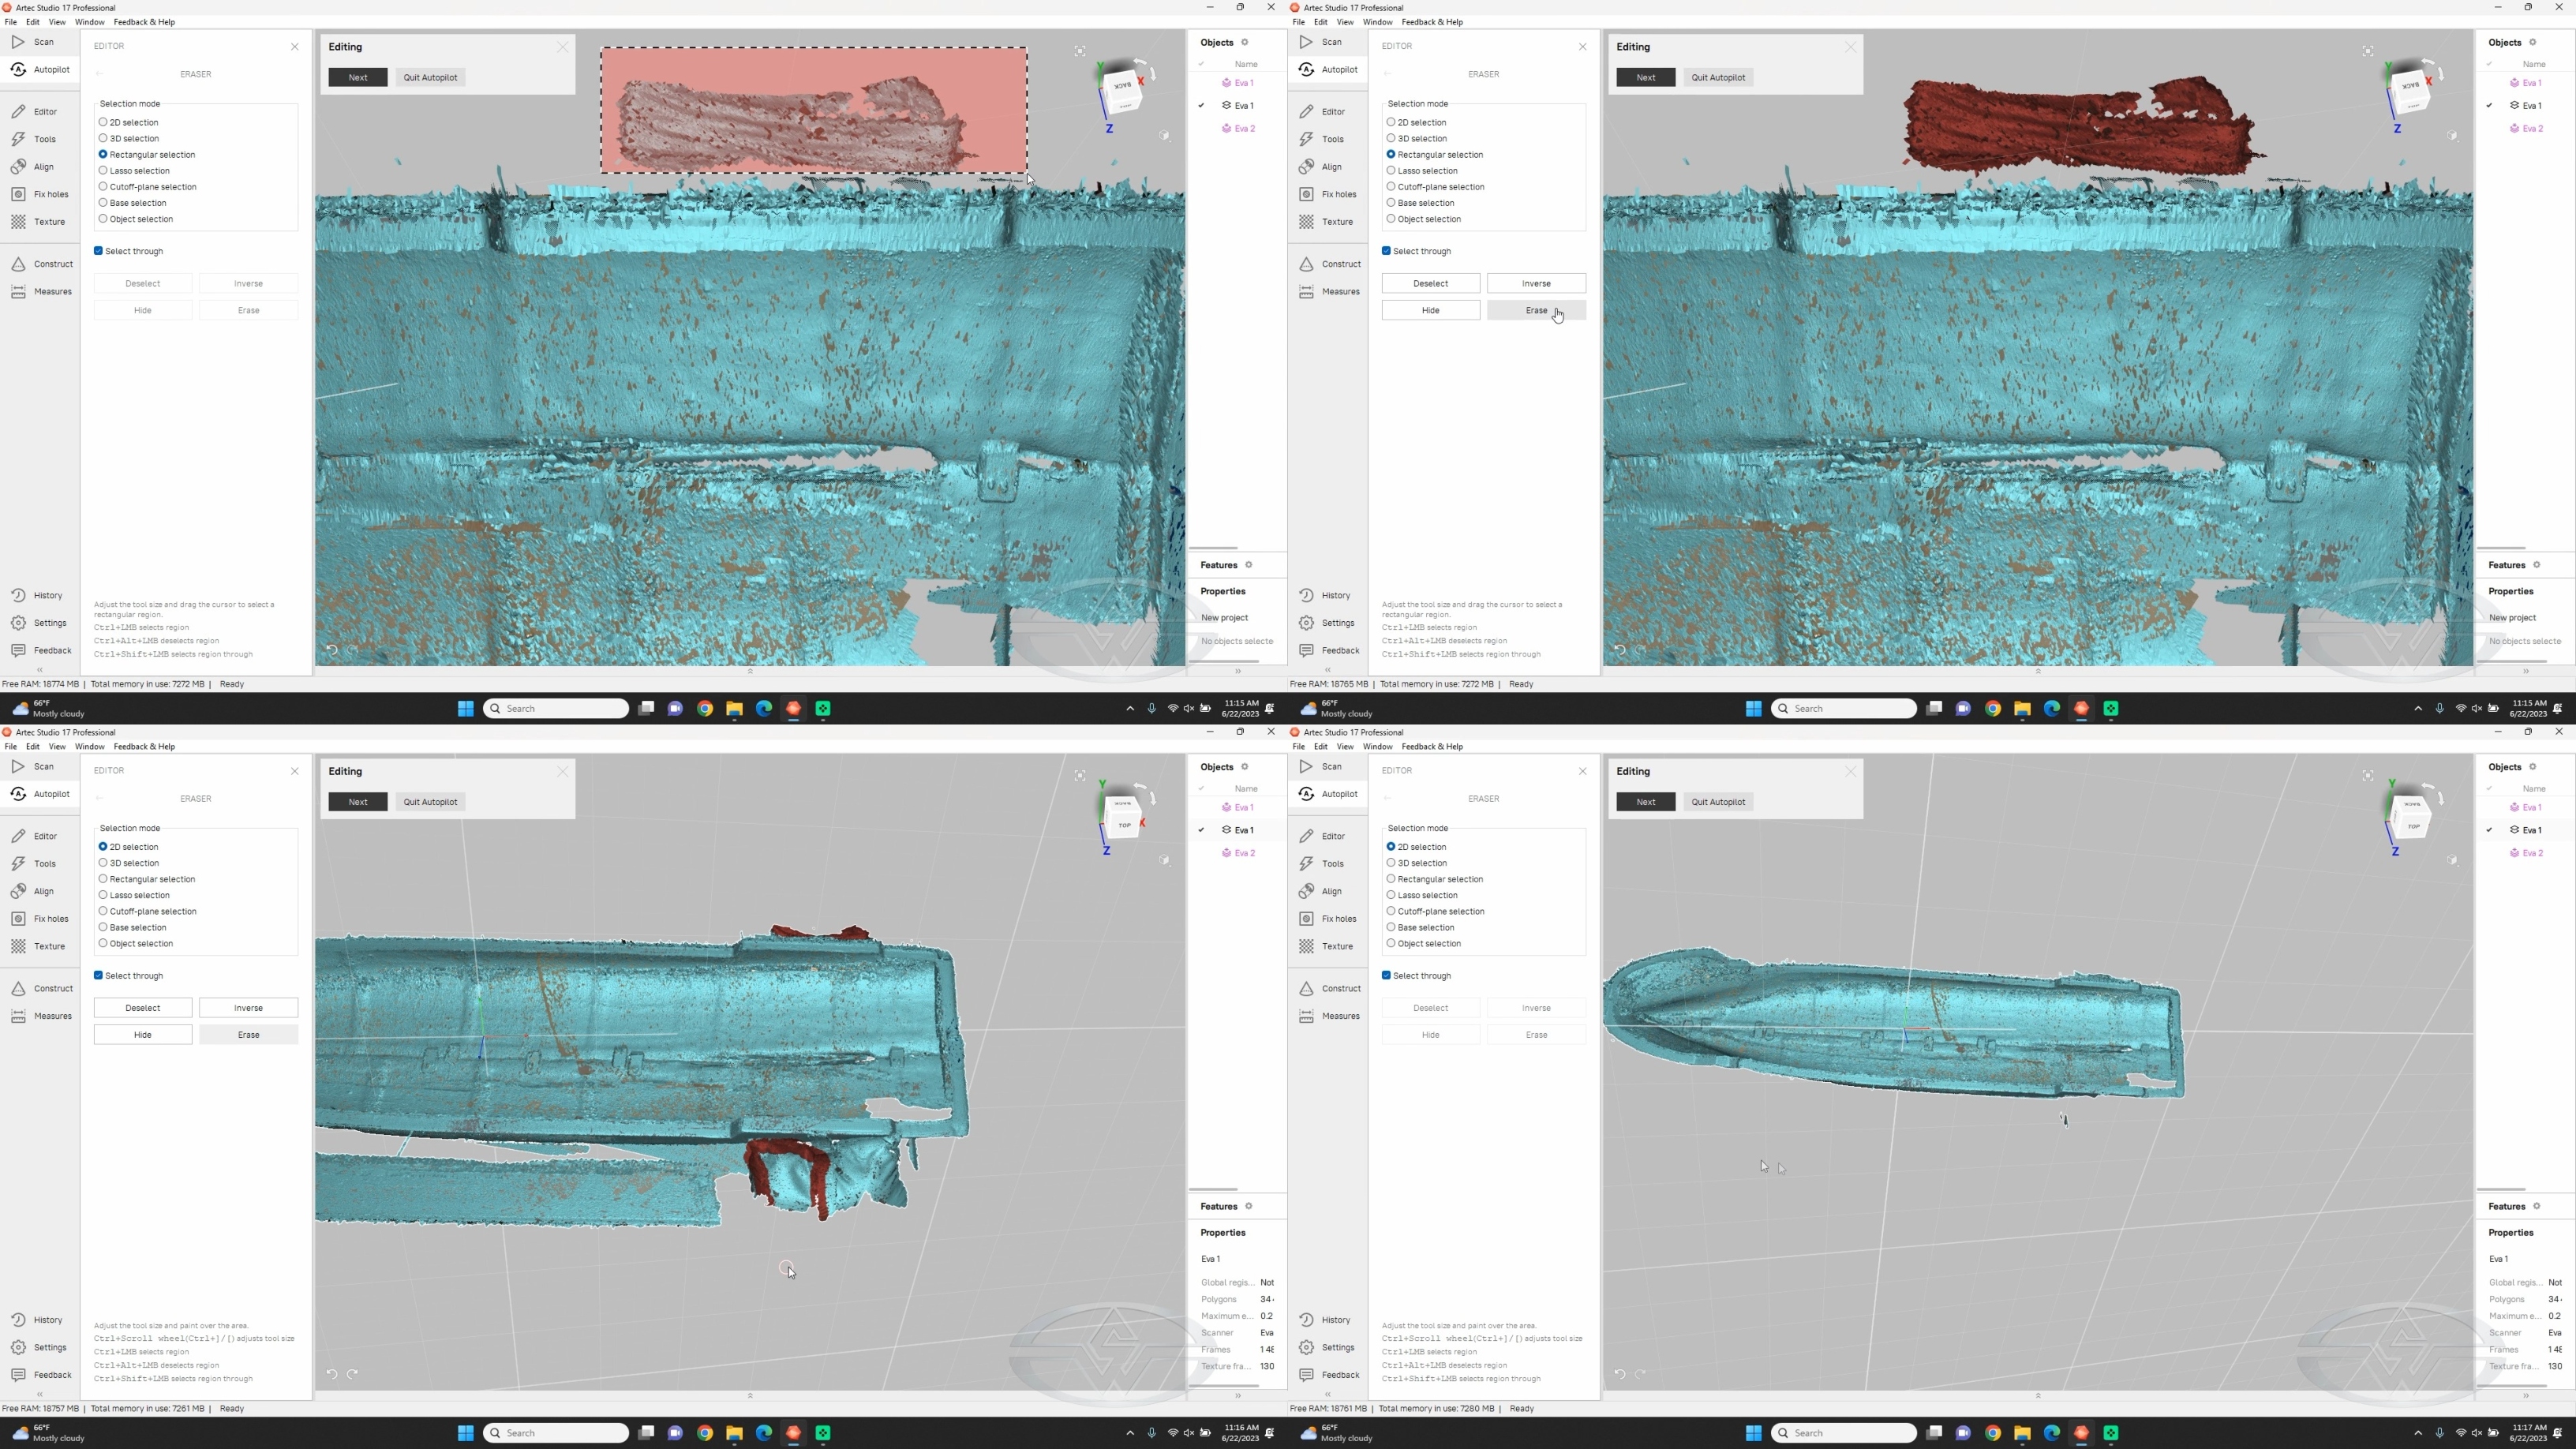Open History in top-right window sidebar
Screen dimensions: 2576x1449
coord(1325,595)
